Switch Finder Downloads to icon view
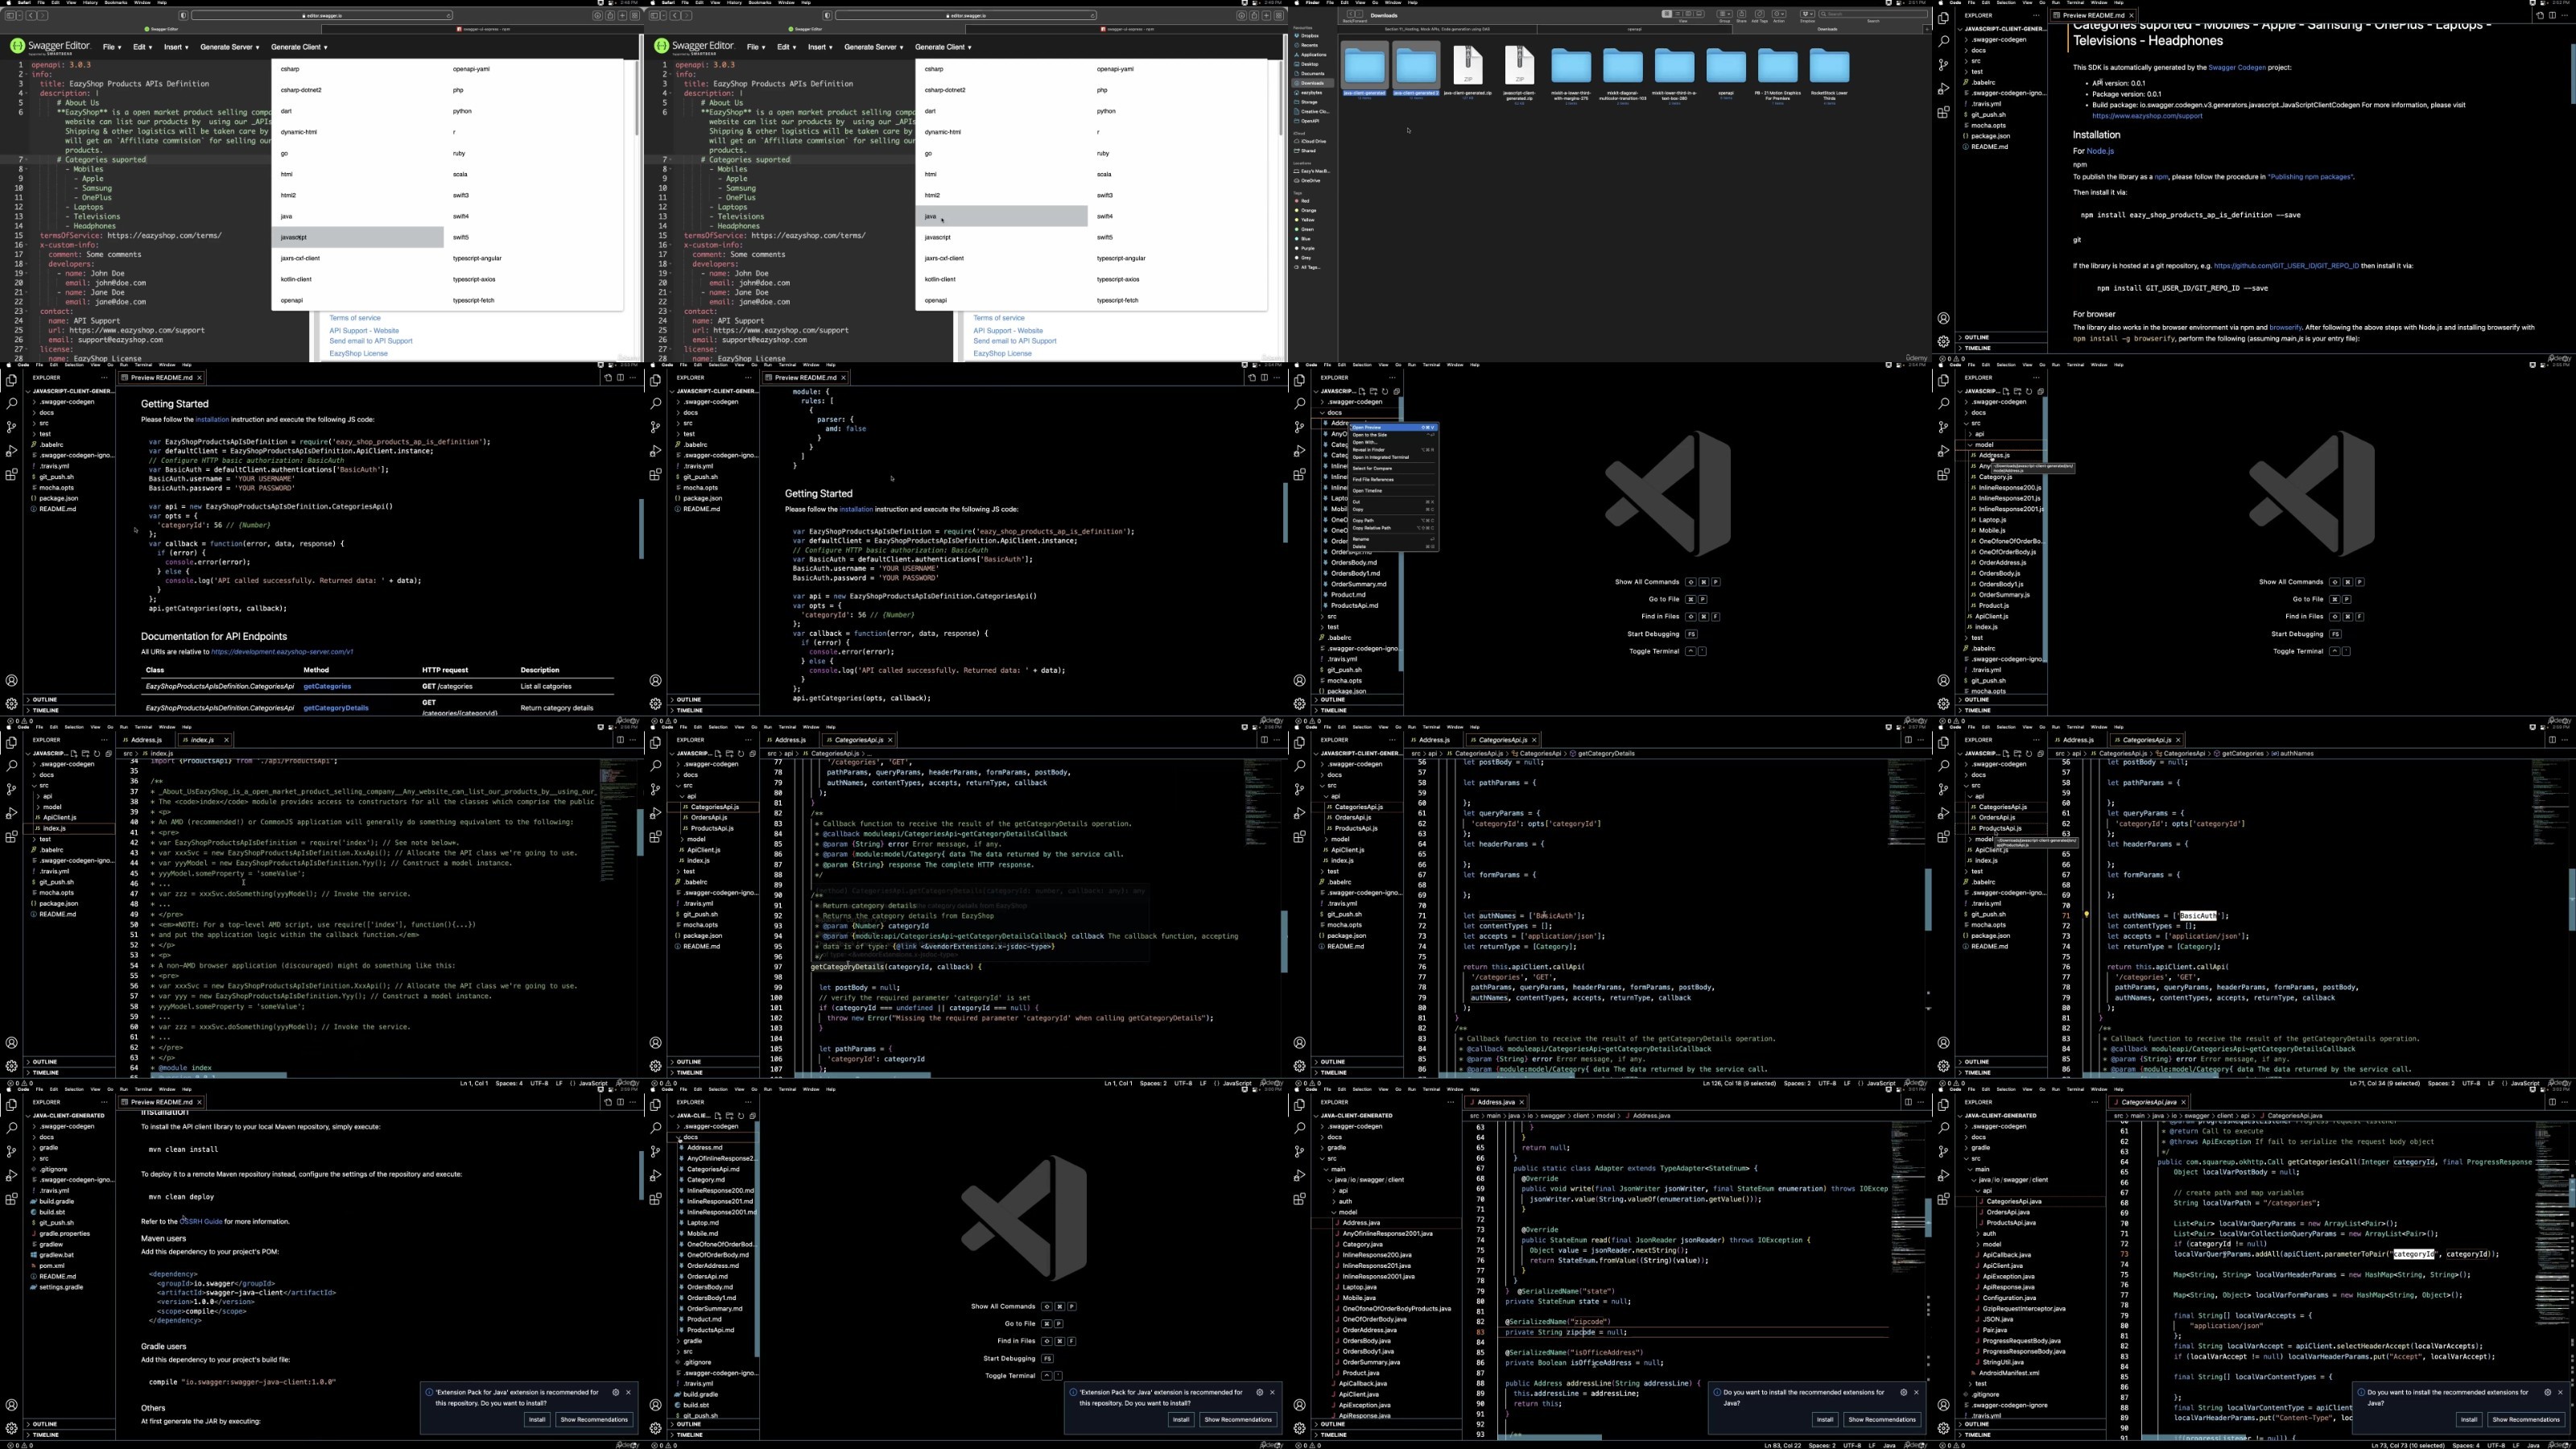The height and width of the screenshot is (1449, 2576). [1667, 14]
